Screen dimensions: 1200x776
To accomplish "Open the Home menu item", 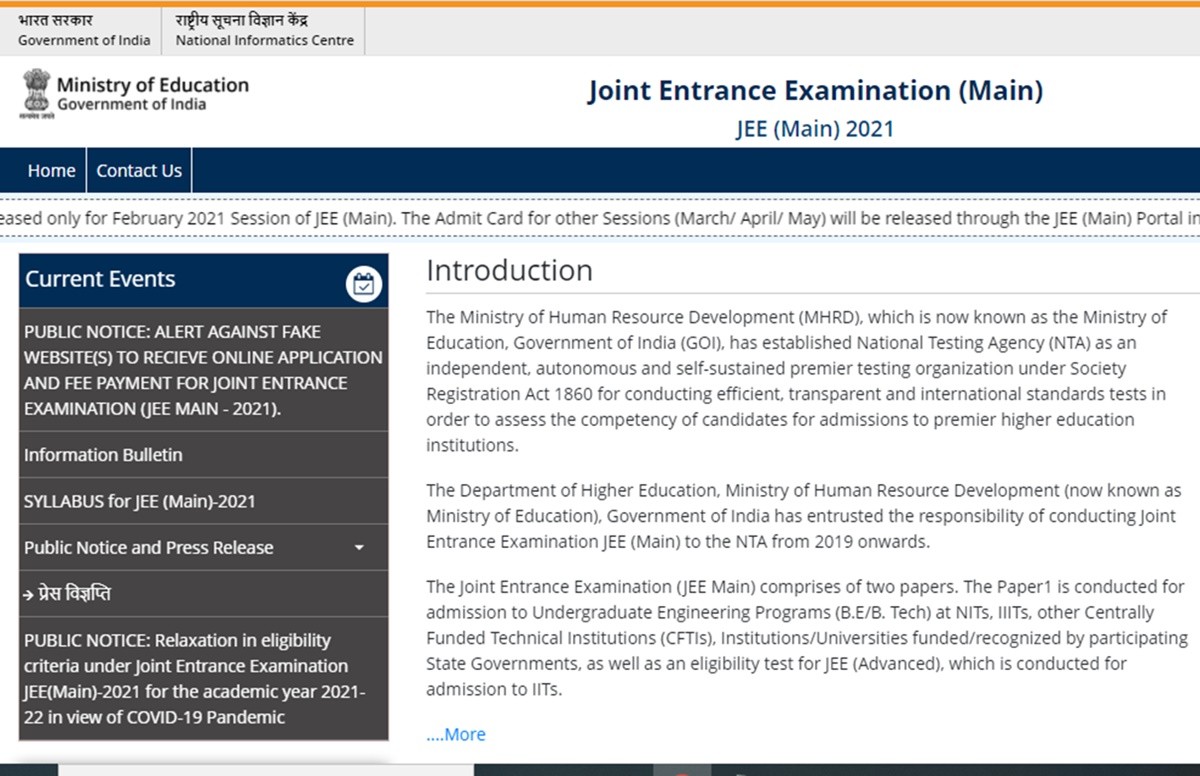I will (51, 171).
